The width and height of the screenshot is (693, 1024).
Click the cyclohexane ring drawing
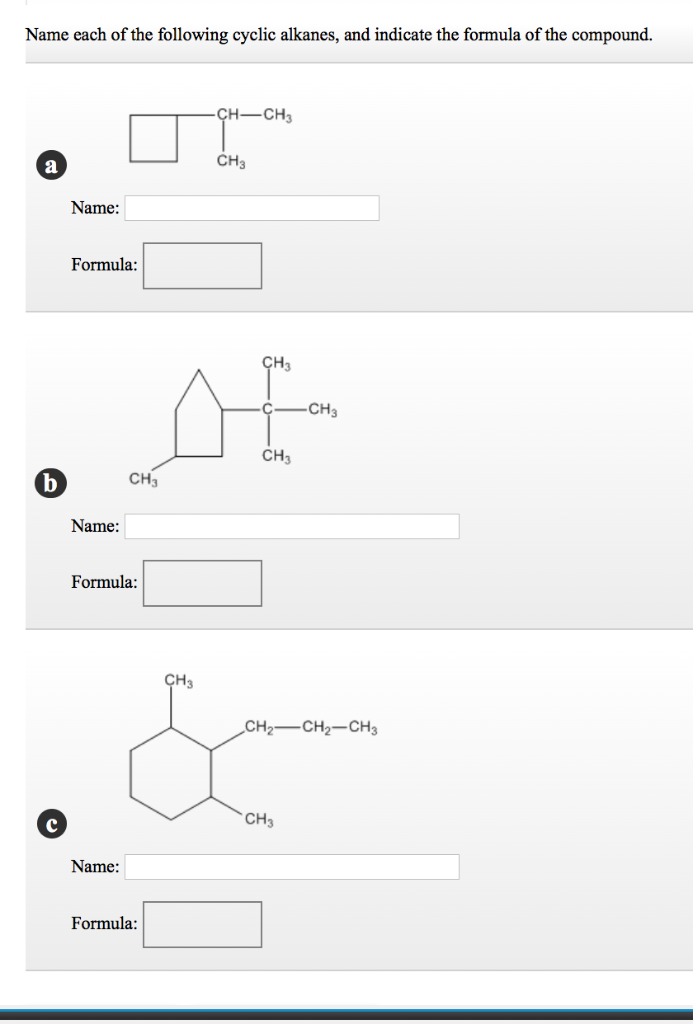[168, 775]
